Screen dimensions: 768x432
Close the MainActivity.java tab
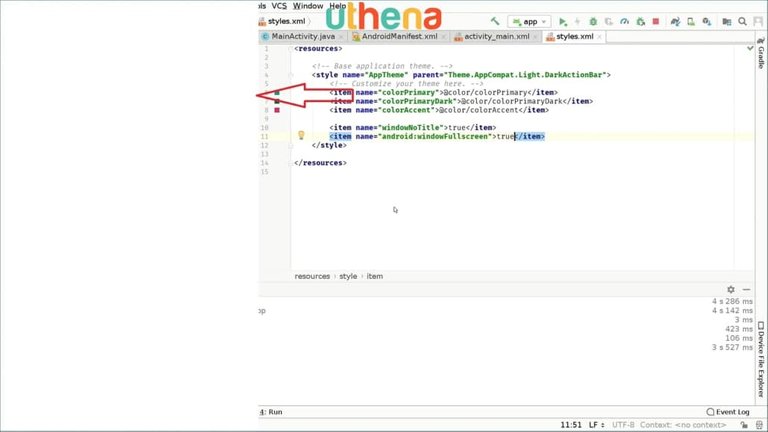tap(341, 37)
